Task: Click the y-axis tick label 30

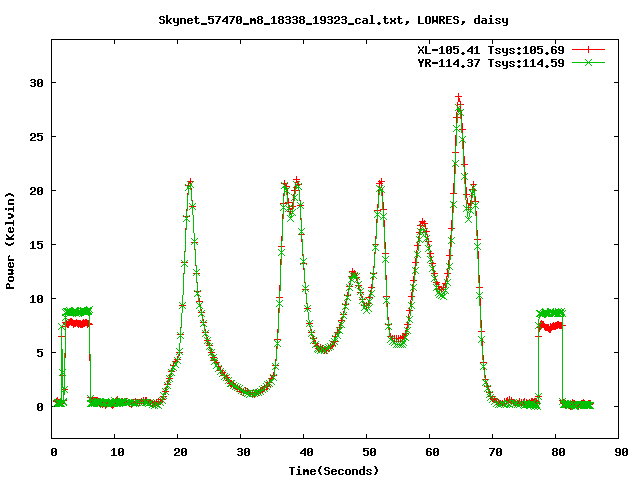Action: click(36, 83)
